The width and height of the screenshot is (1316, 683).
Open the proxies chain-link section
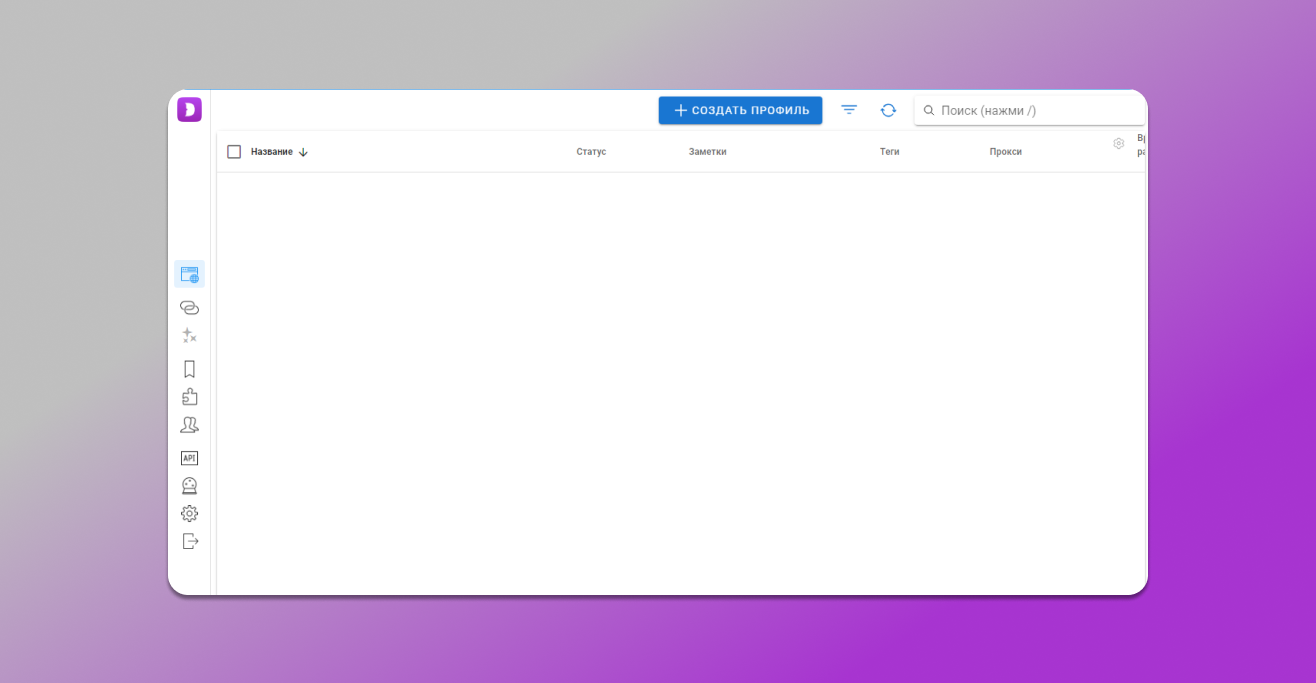(189, 307)
